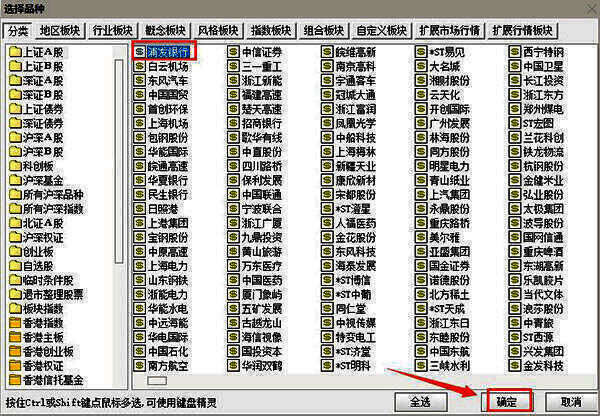Image resolution: width=600 pixels, height=416 pixels.
Task: Choose the 香港信托基金 category
Action: click(x=53, y=380)
